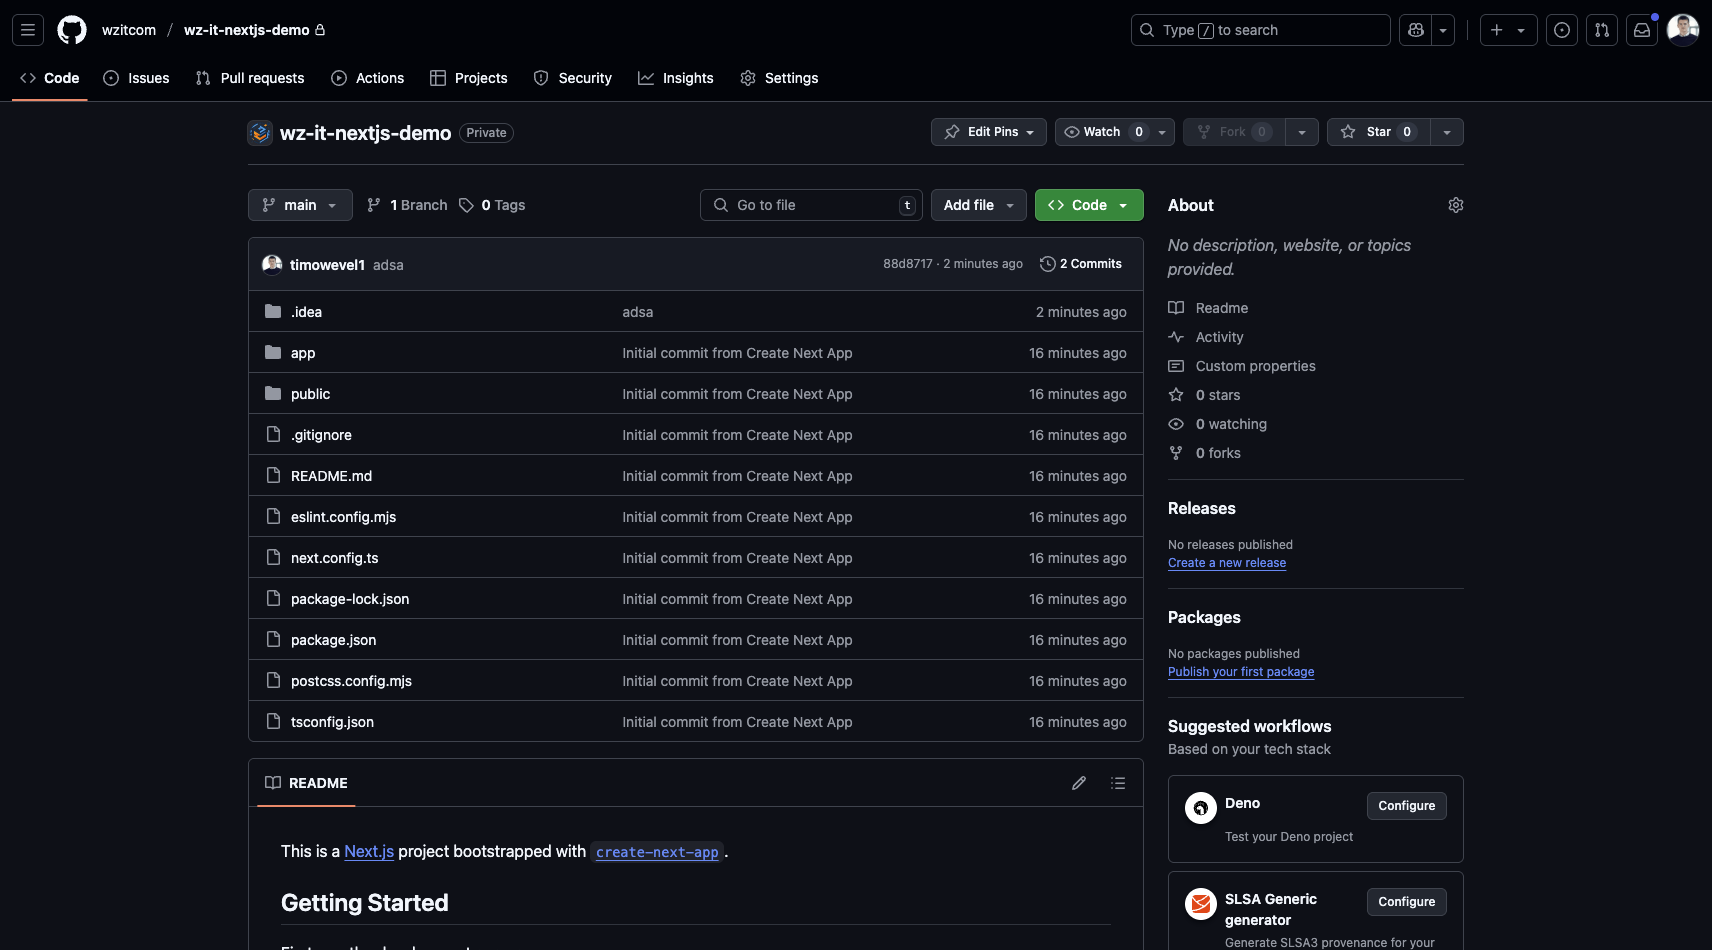Open the 2 Commits history link
1712x950 pixels.
click(x=1081, y=264)
